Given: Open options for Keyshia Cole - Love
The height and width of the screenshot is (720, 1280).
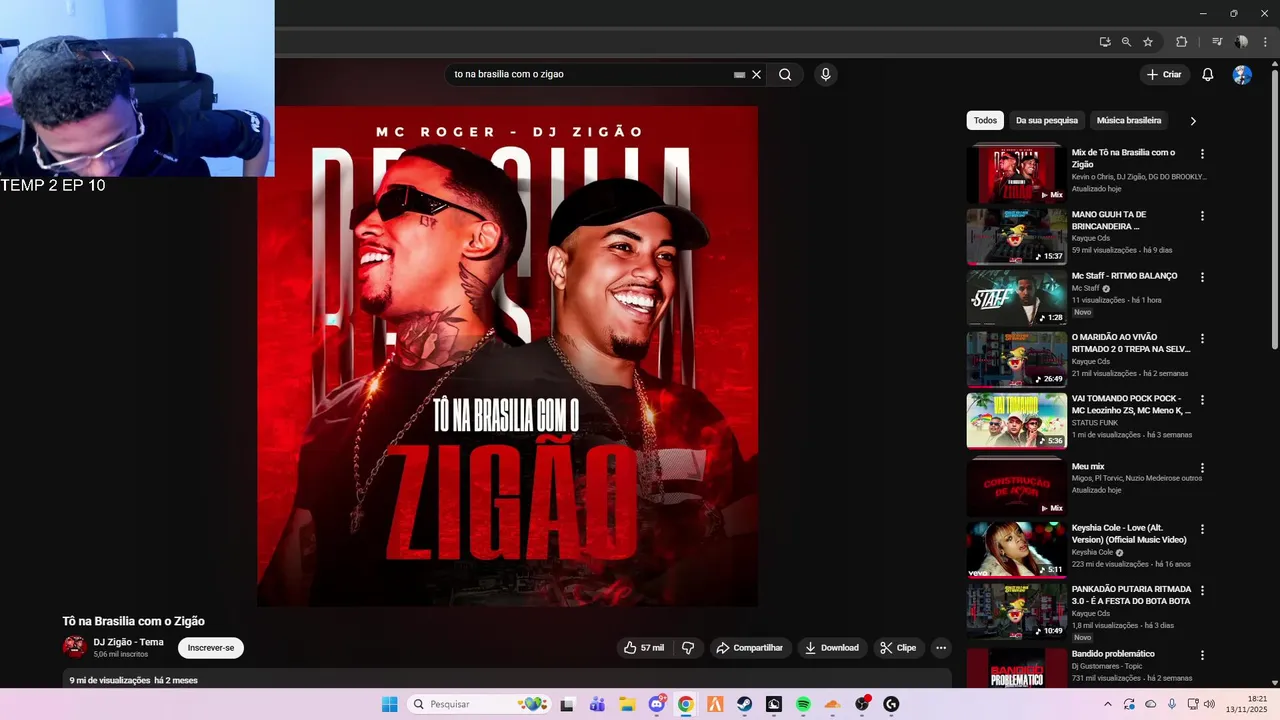Looking at the screenshot, I should (1202, 529).
